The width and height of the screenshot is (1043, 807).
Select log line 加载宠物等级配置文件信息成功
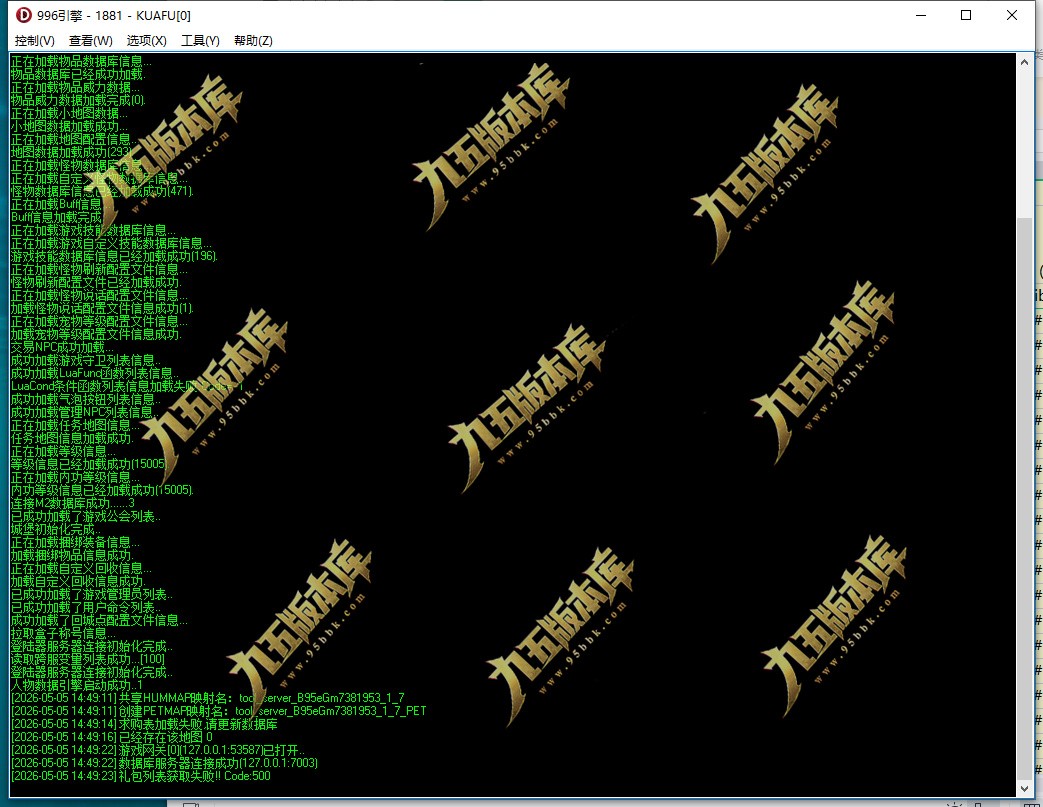96,334
